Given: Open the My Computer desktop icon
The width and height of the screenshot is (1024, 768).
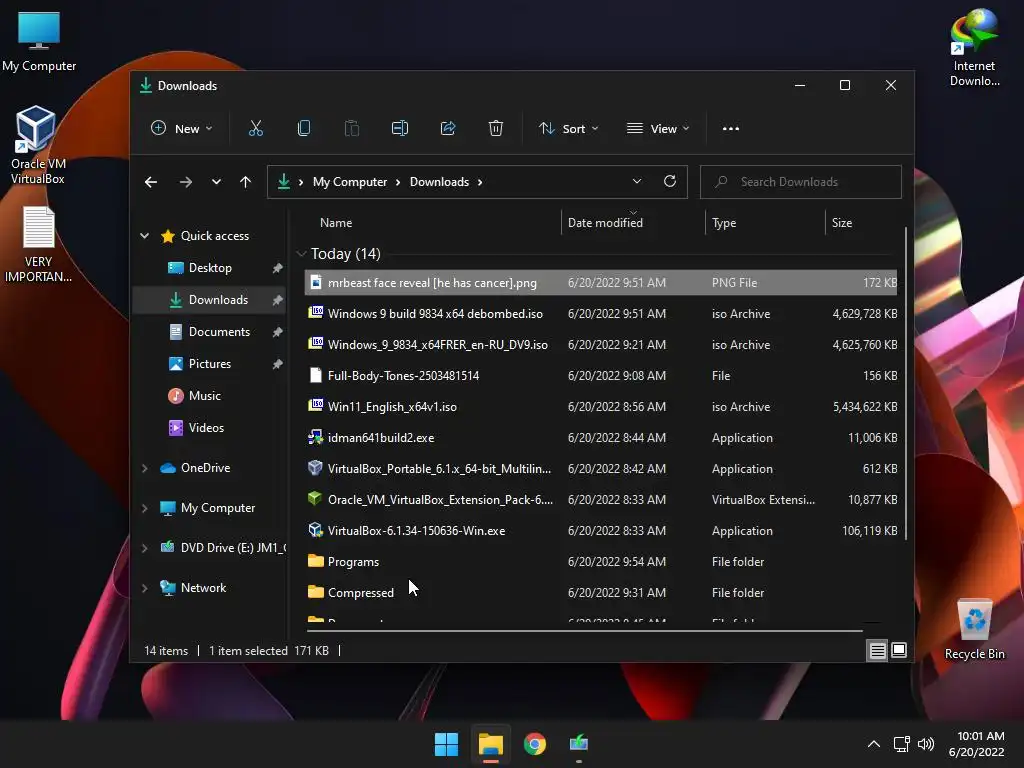Looking at the screenshot, I should click(x=39, y=42).
